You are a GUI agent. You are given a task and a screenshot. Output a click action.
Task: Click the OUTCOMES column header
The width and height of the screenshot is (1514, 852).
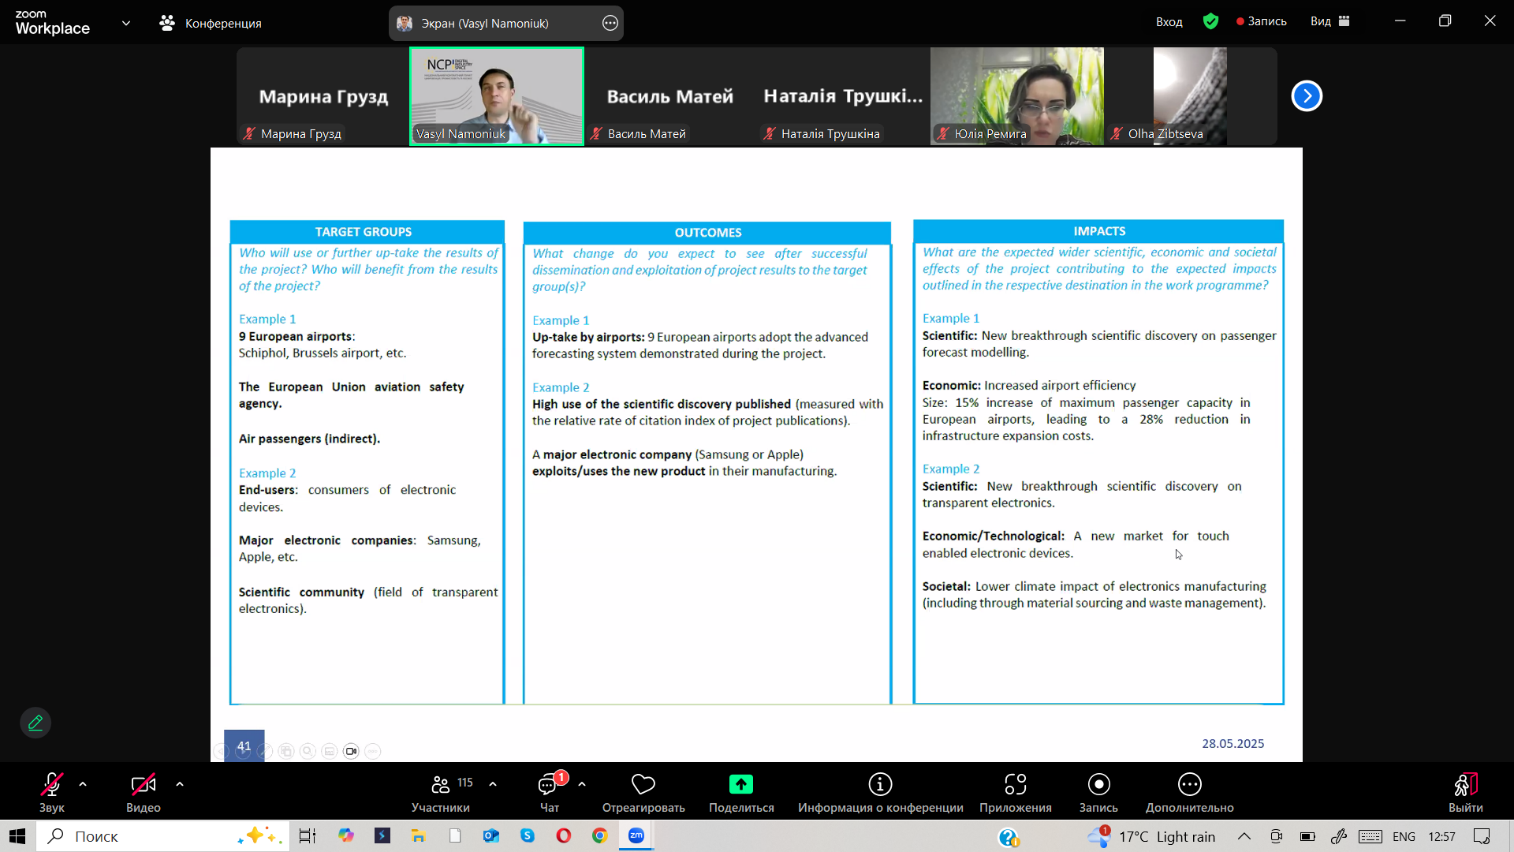707,232
